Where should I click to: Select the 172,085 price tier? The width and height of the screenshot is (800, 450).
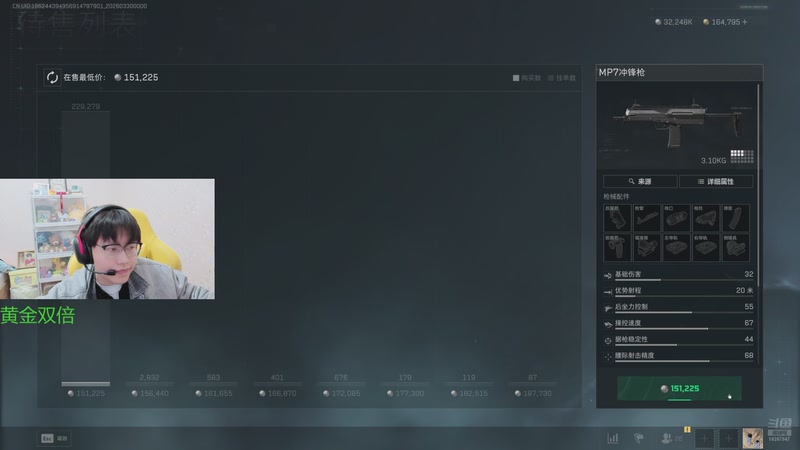click(x=341, y=393)
